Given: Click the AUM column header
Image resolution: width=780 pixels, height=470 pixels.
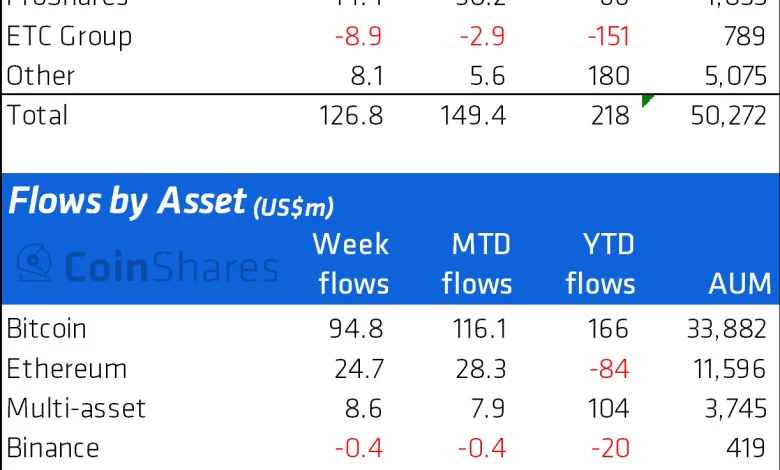Looking at the screenshot, I should tap(739, 284).
